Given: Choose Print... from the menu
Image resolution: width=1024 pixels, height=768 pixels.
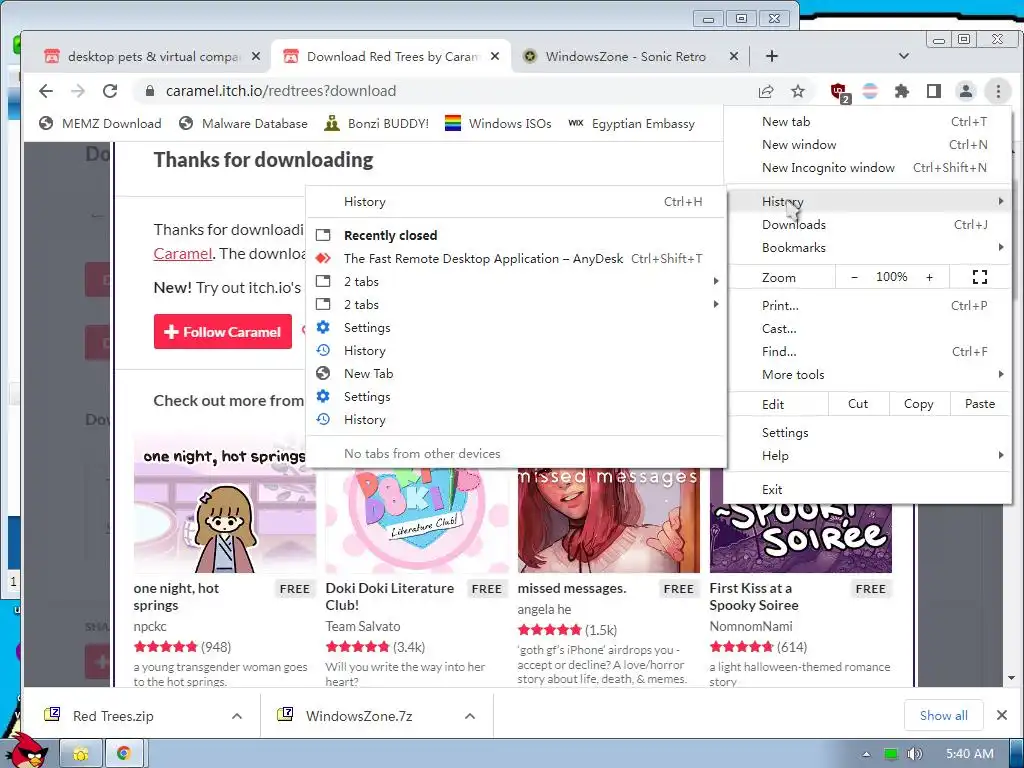Looking at the screenshot, I should coord(868,305).
